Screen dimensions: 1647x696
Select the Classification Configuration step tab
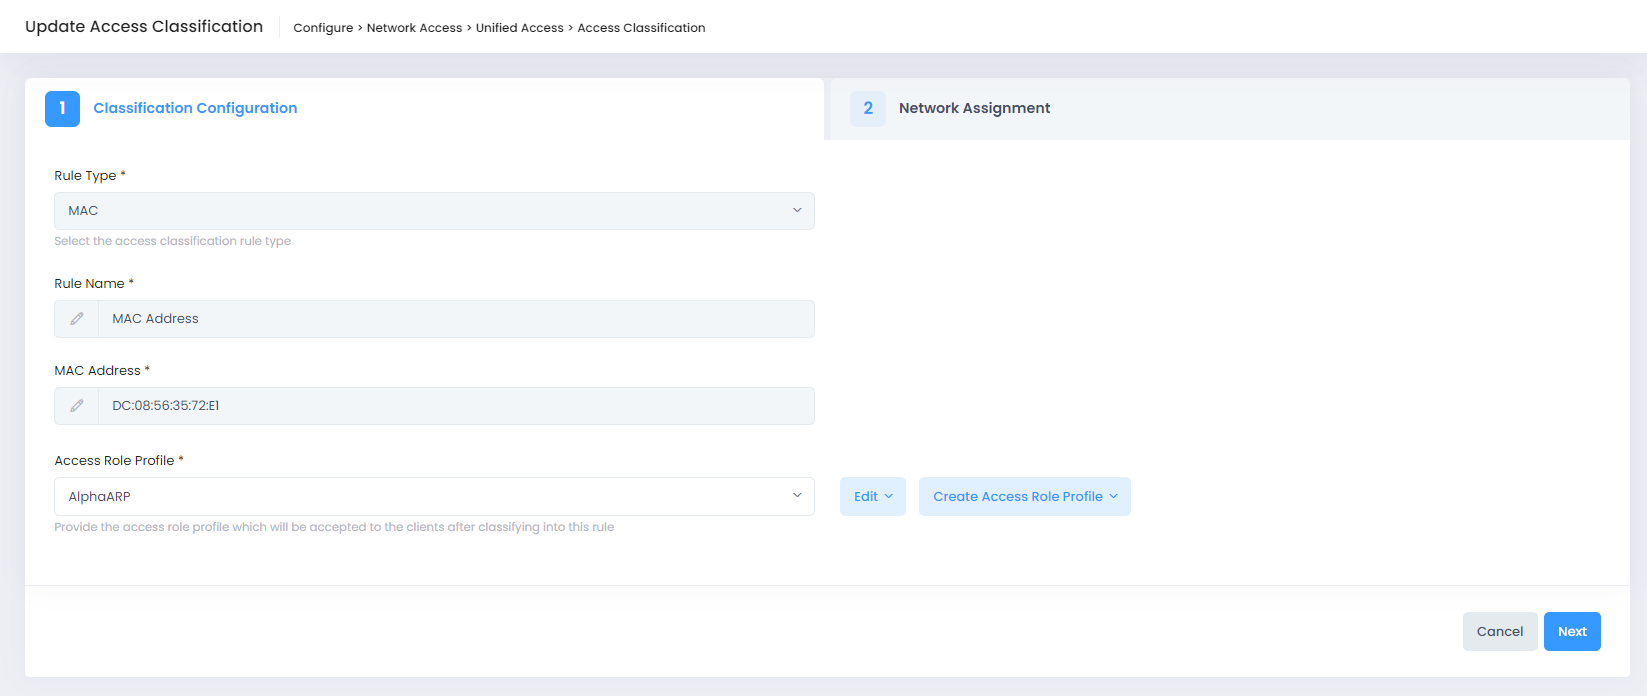195,108
